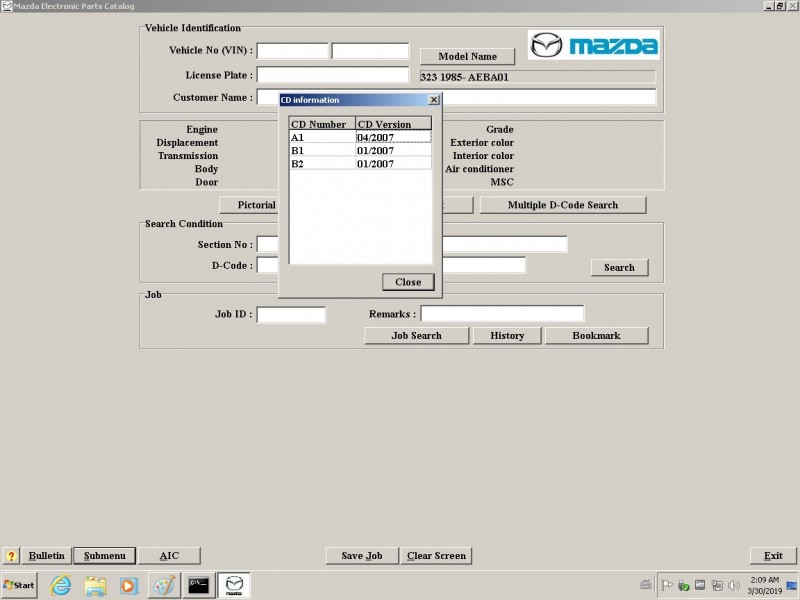Click Clear Screen button

pyautogui.click(x=436, y=556)
